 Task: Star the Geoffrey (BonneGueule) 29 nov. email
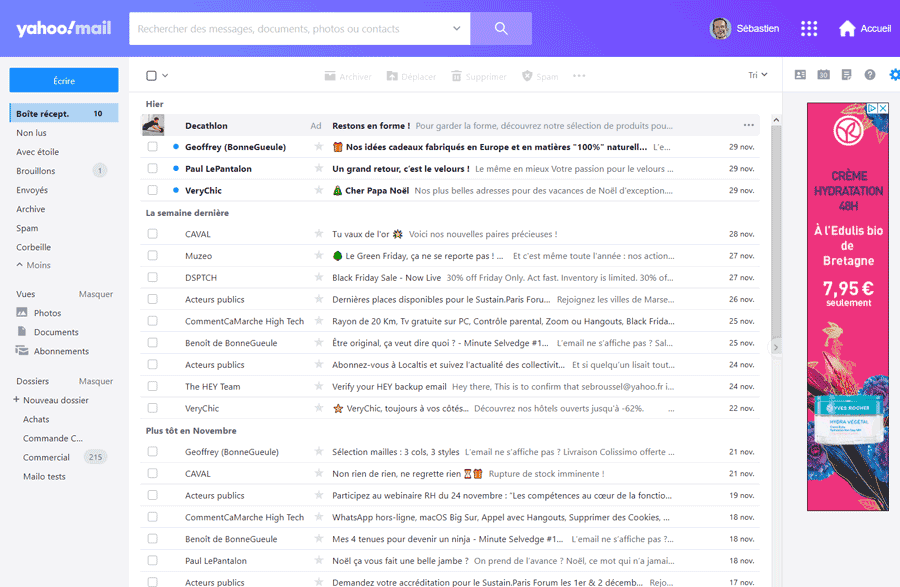point(319,147)
